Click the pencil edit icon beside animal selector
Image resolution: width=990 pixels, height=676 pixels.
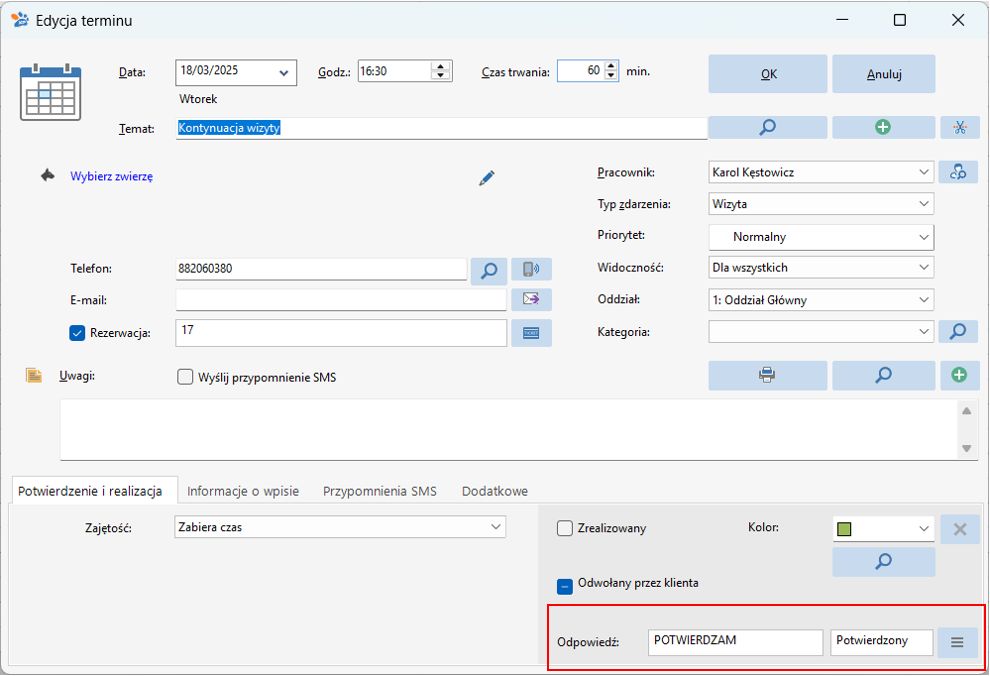486,178
